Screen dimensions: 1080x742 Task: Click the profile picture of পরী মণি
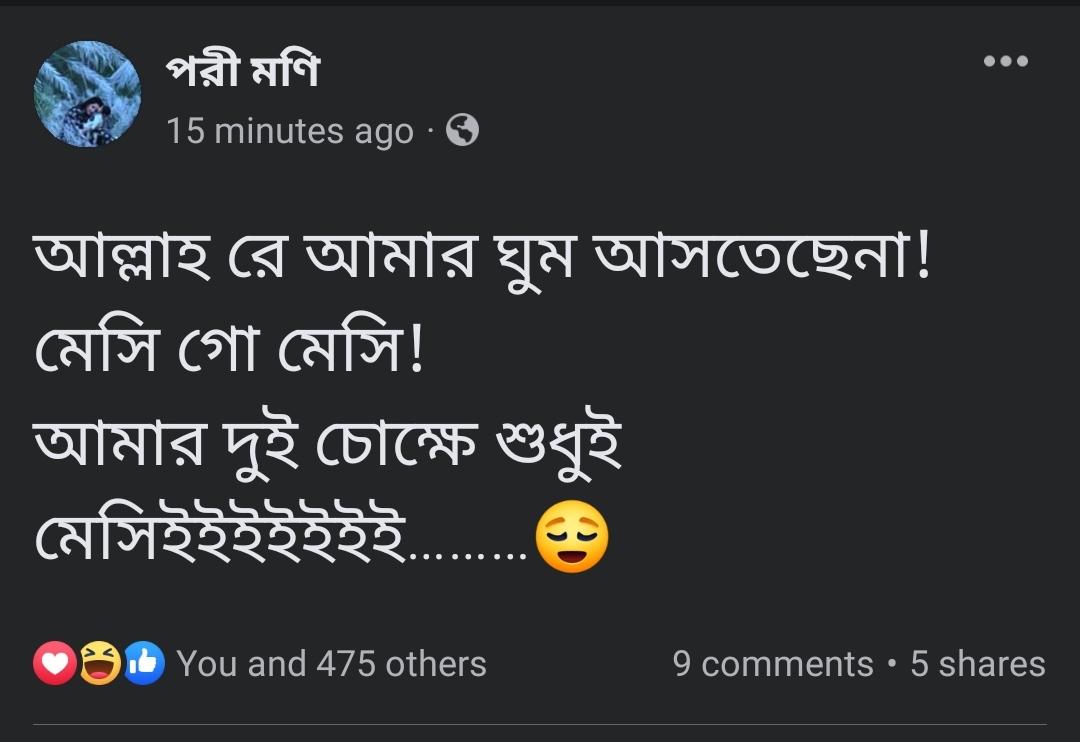(x=87, y=94)
